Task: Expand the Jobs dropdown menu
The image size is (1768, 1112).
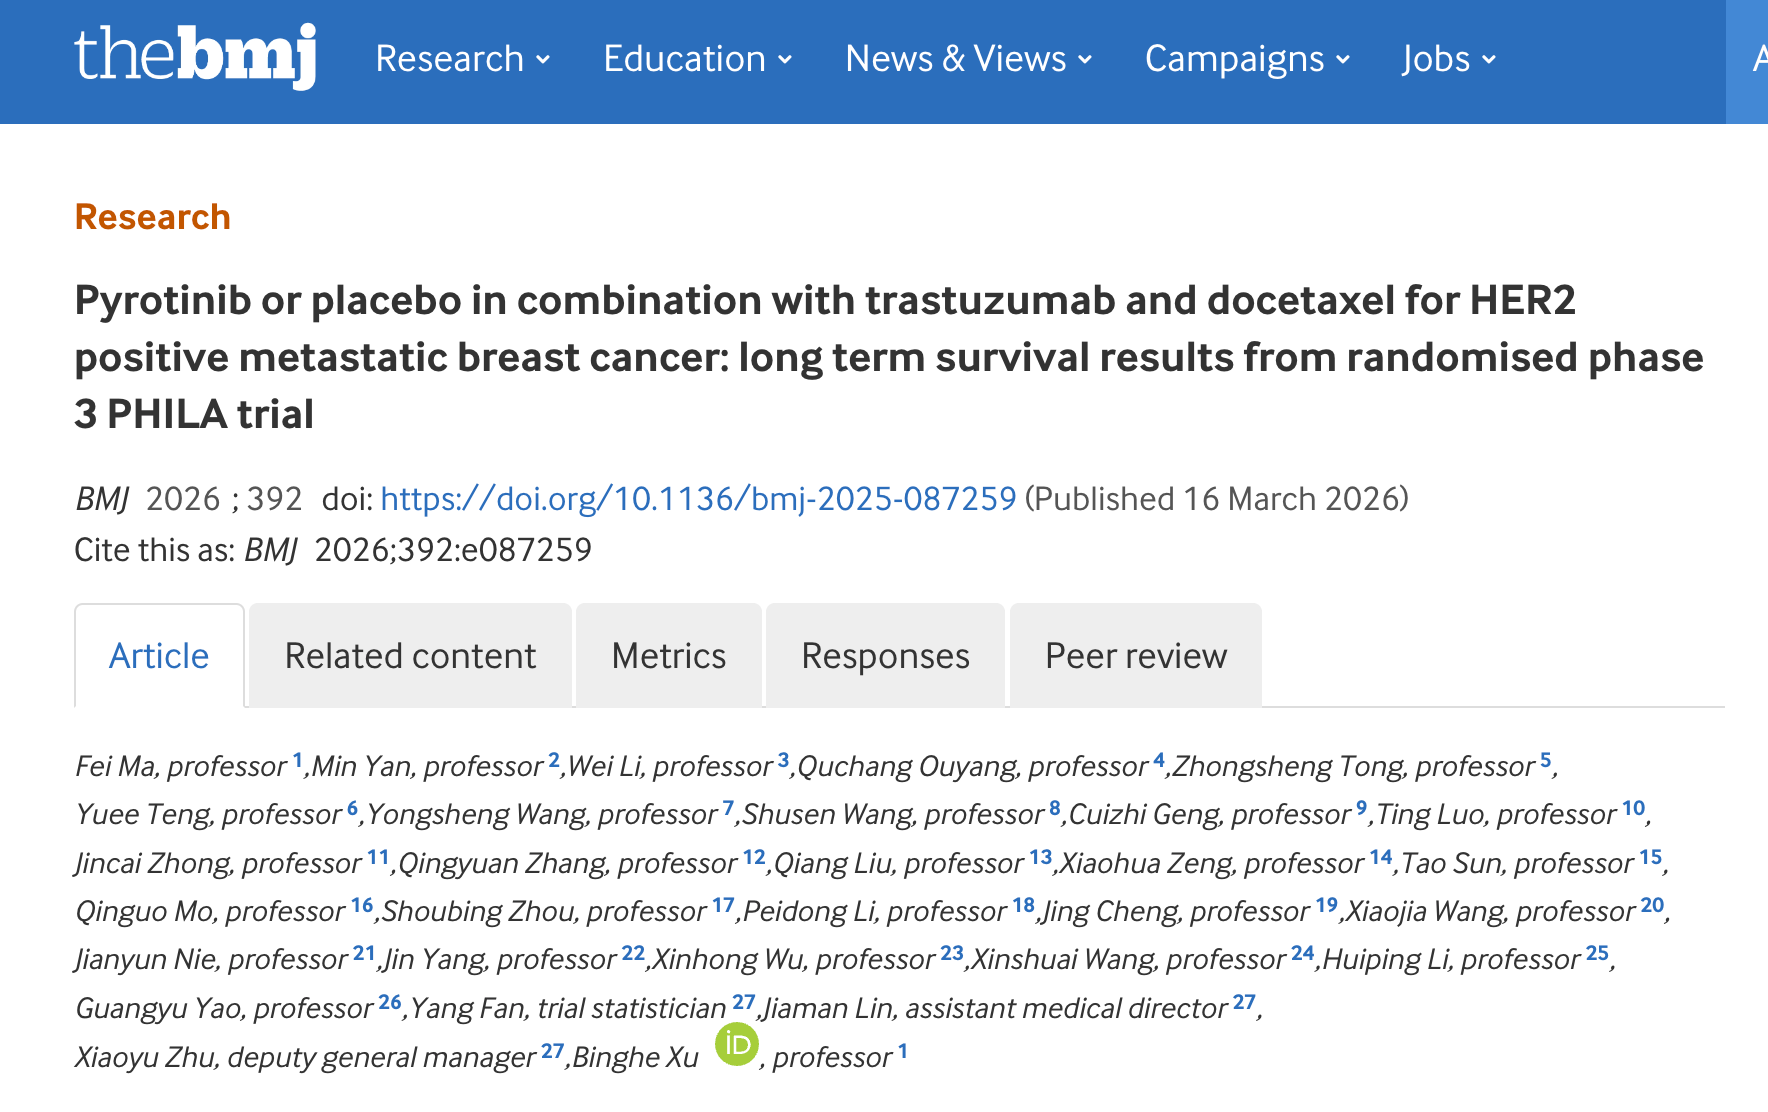Action: click(x=1449, y=59)
